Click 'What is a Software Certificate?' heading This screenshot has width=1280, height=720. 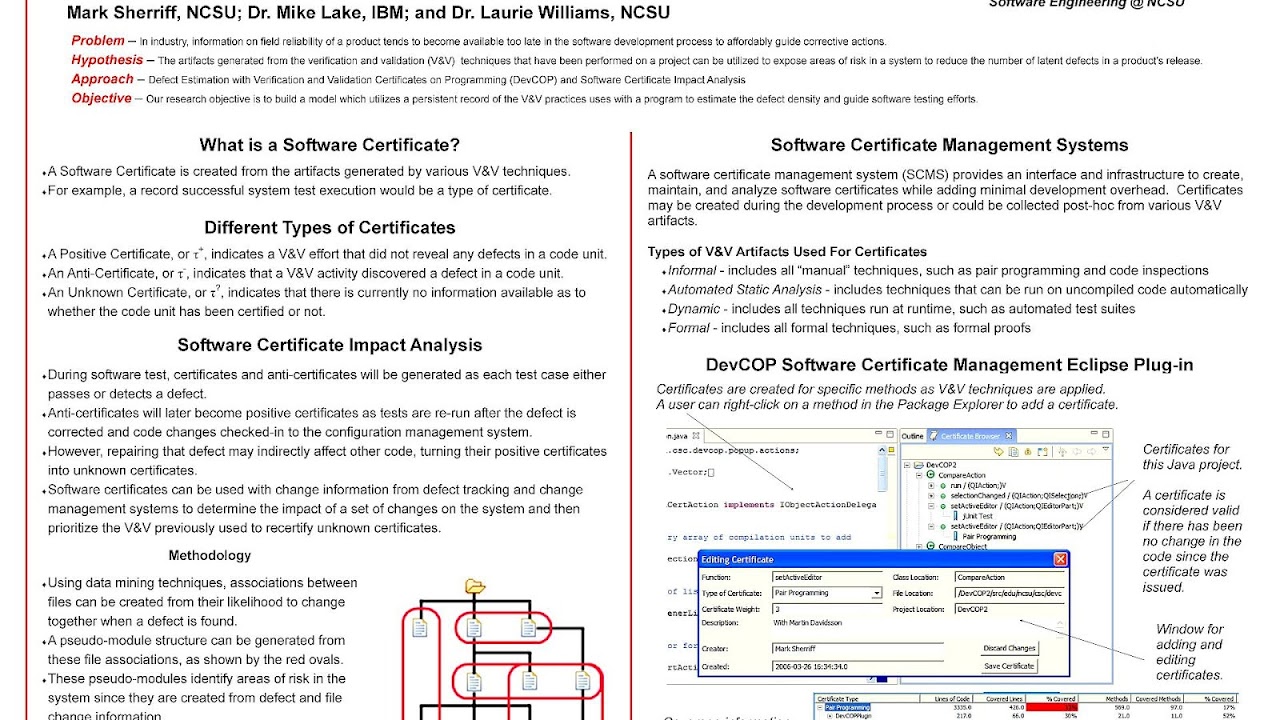tap(330, 145)
